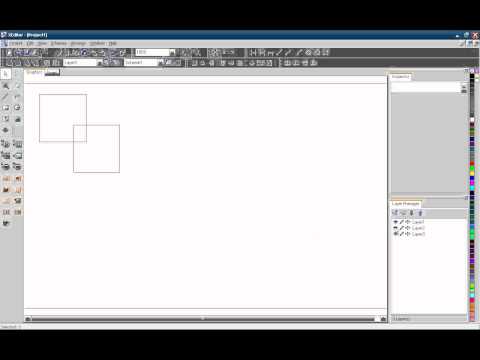Image resolution: width=480 pixels, height=360 pixels.
Task: Click first icon in Layer Manager toolbar
Action: click(395, 213)
